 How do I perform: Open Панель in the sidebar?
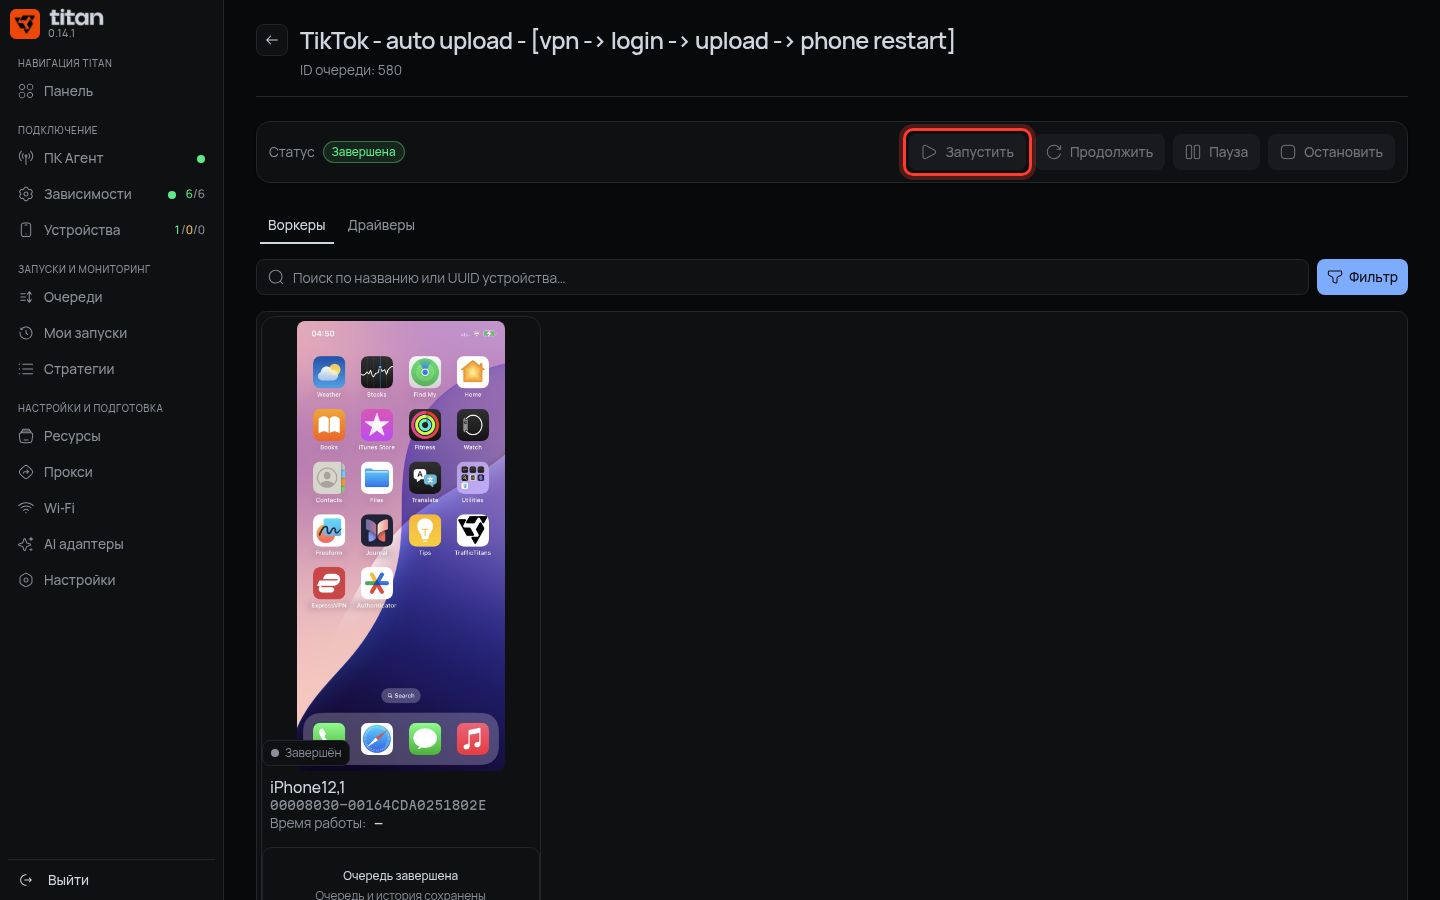pyautogui.click(x=111, y=91)
